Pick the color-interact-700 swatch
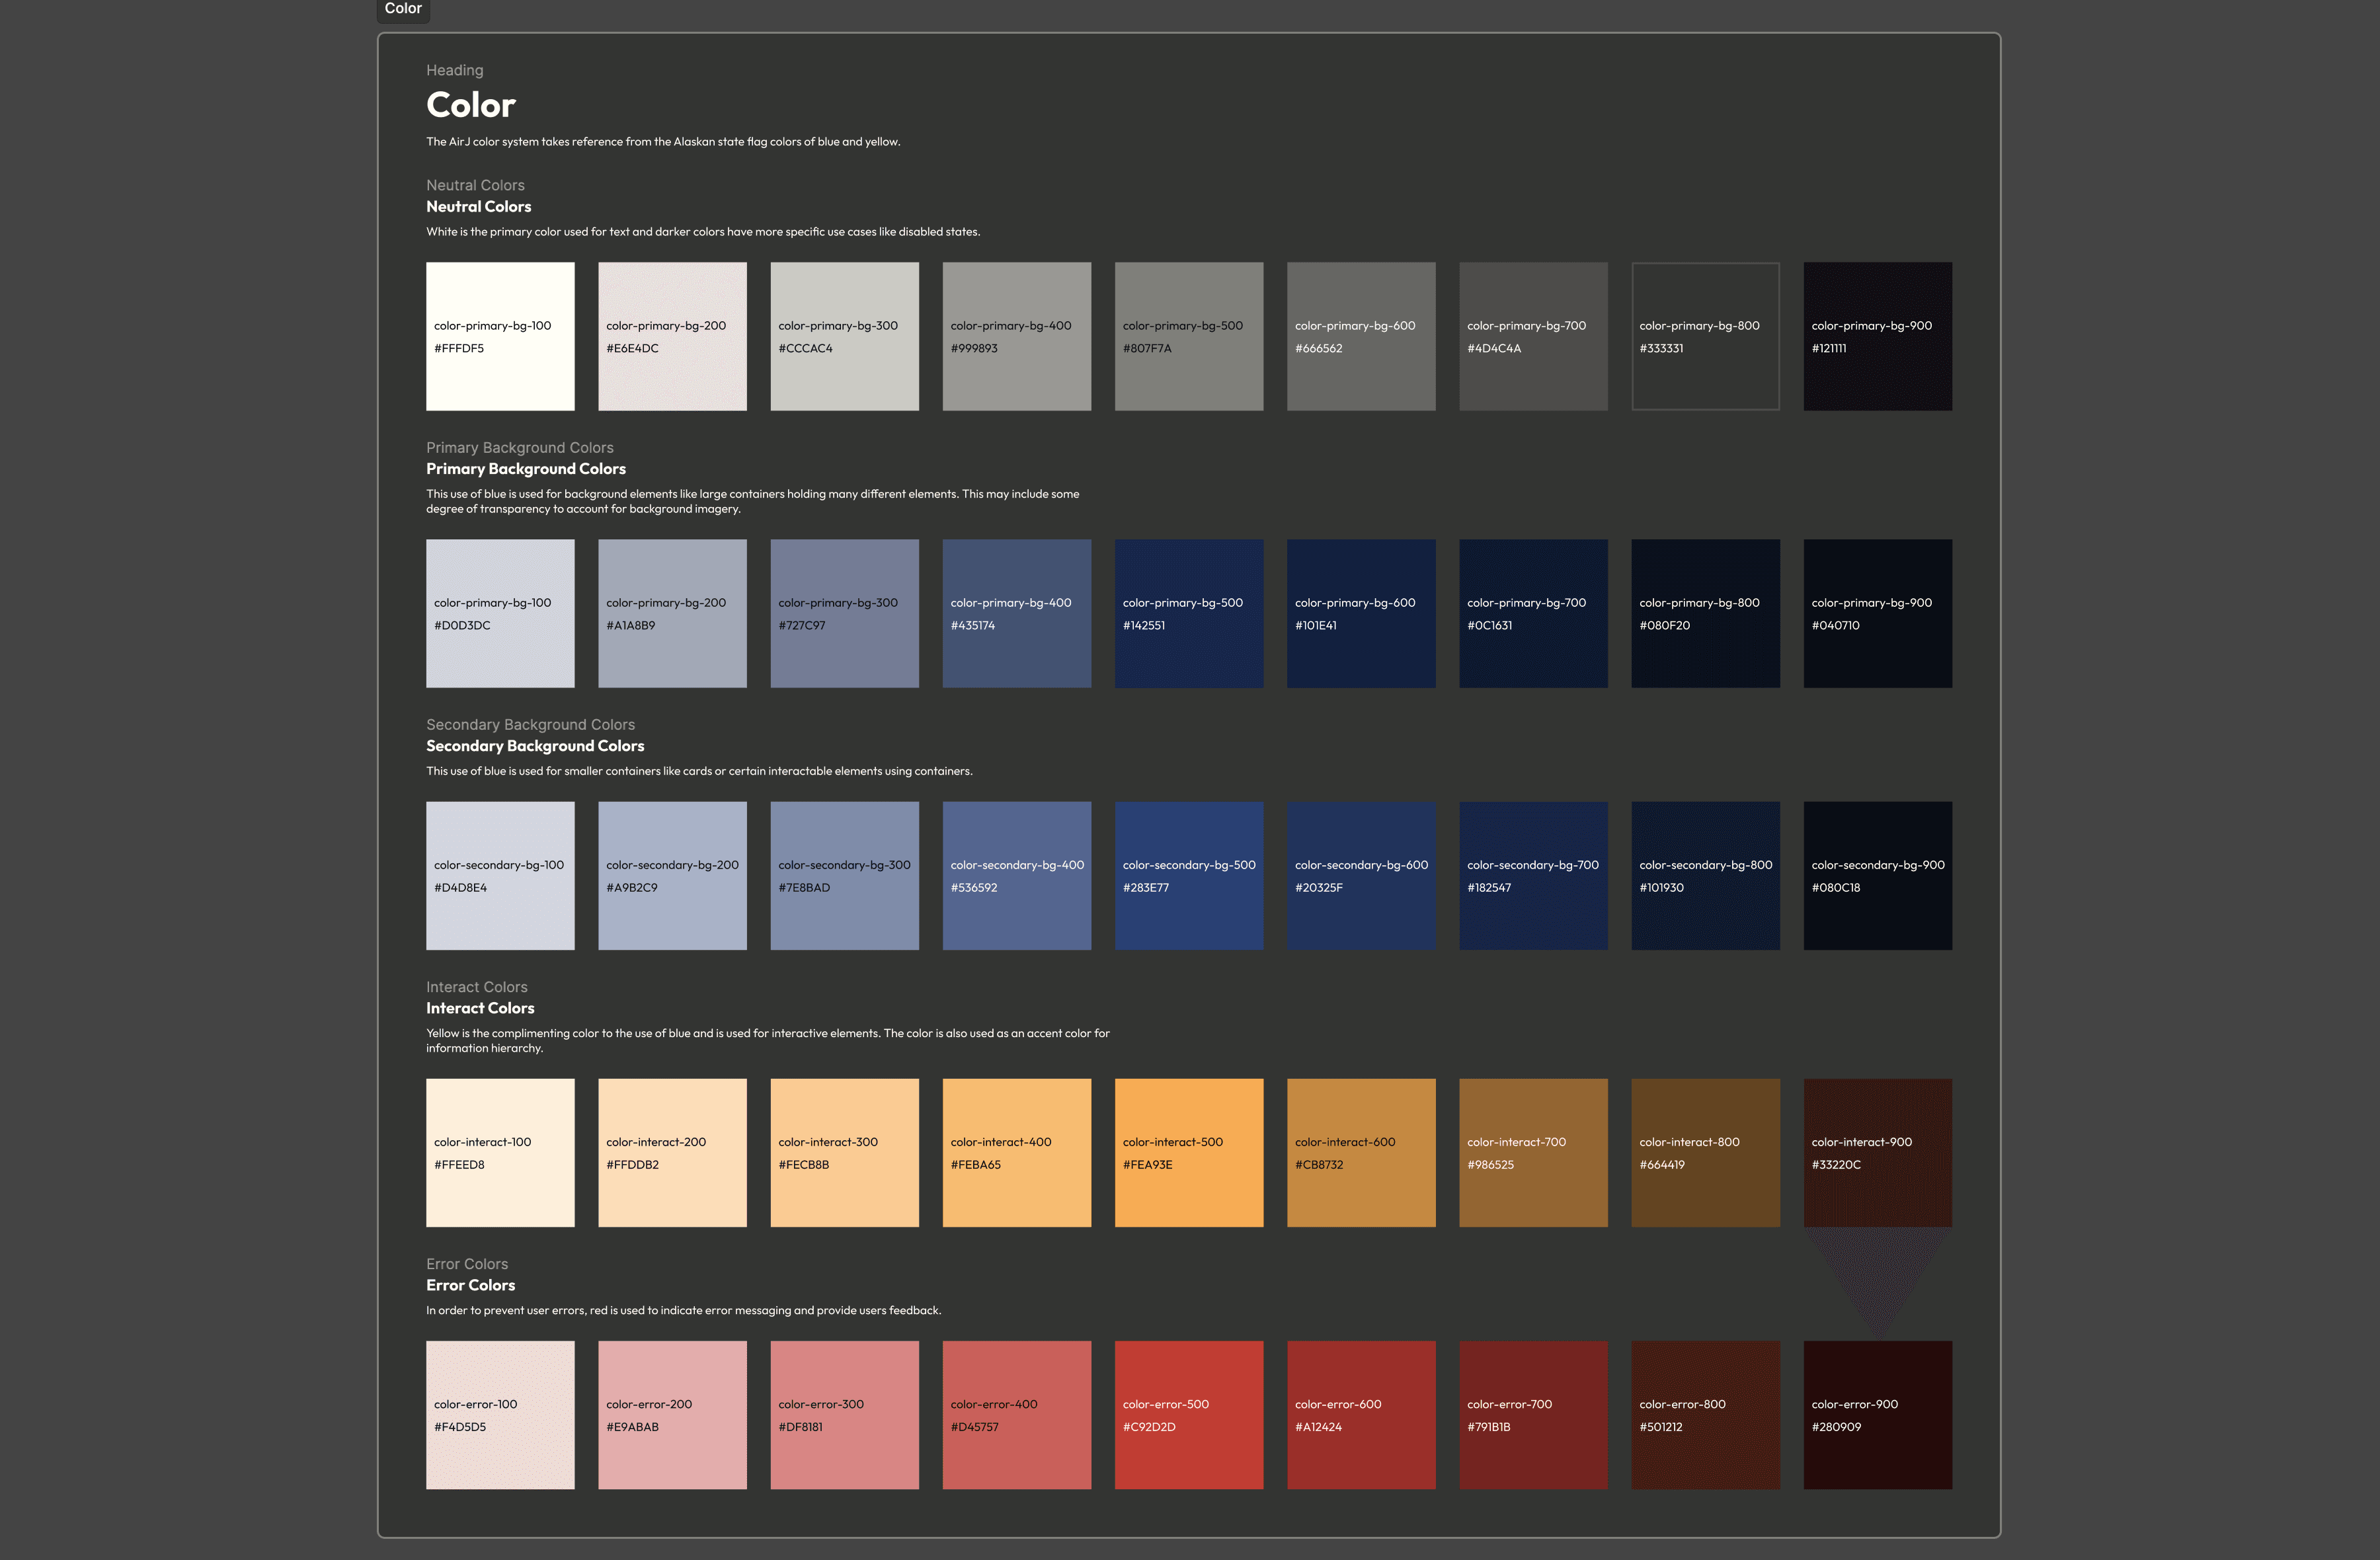The image size is (2380, 1560). (1533, 1153)
